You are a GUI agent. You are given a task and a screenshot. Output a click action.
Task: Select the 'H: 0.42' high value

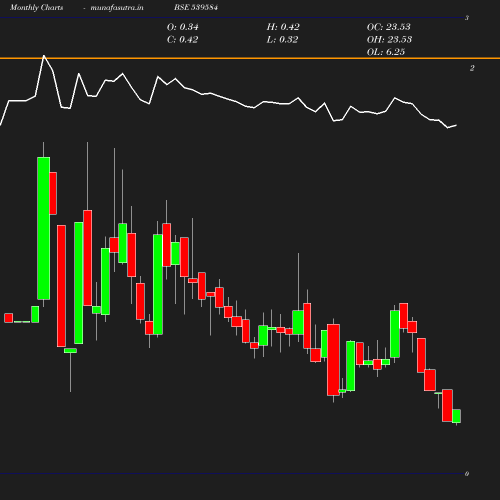(283, 27)
